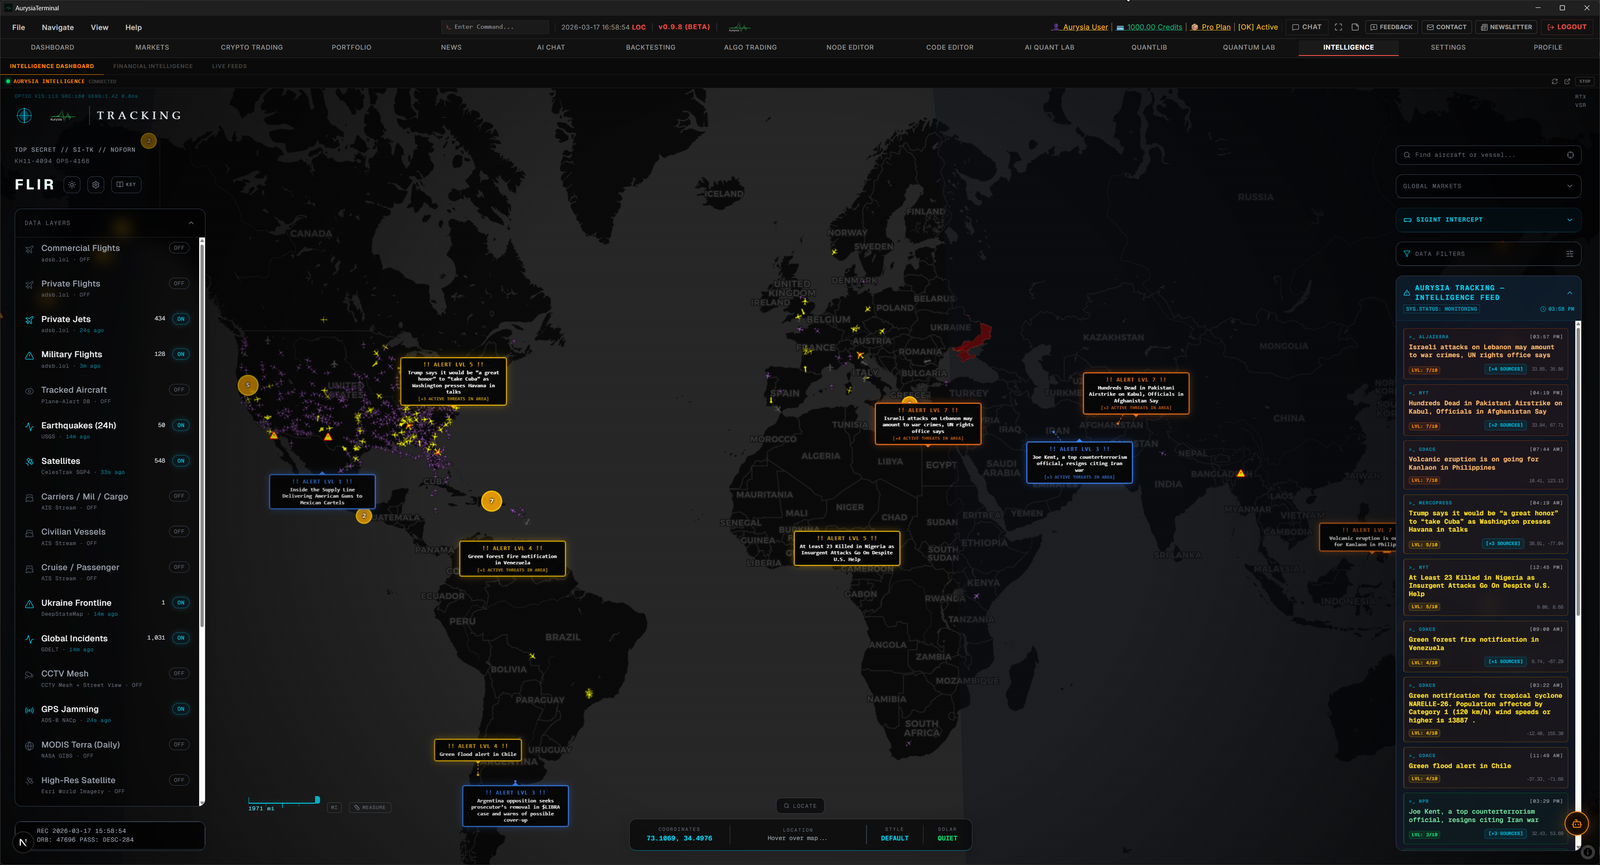Click the data filters list icon
Viewport: 1600px width, 865px height.
tap(1569, 254)
